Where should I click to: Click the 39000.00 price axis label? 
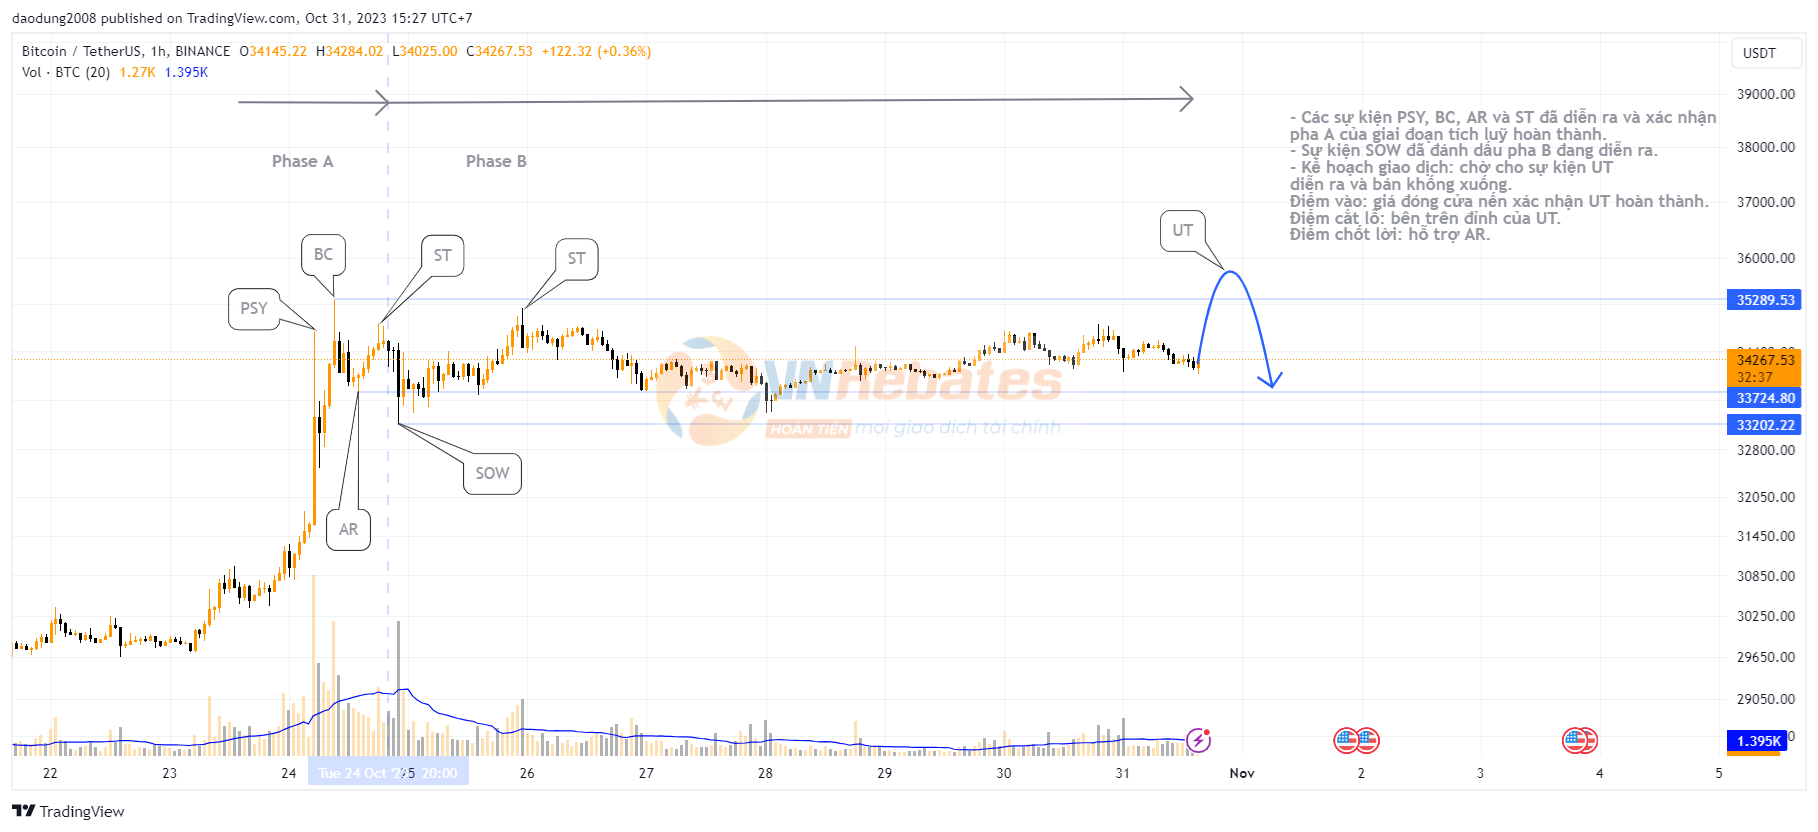[x=1766, y=94]
